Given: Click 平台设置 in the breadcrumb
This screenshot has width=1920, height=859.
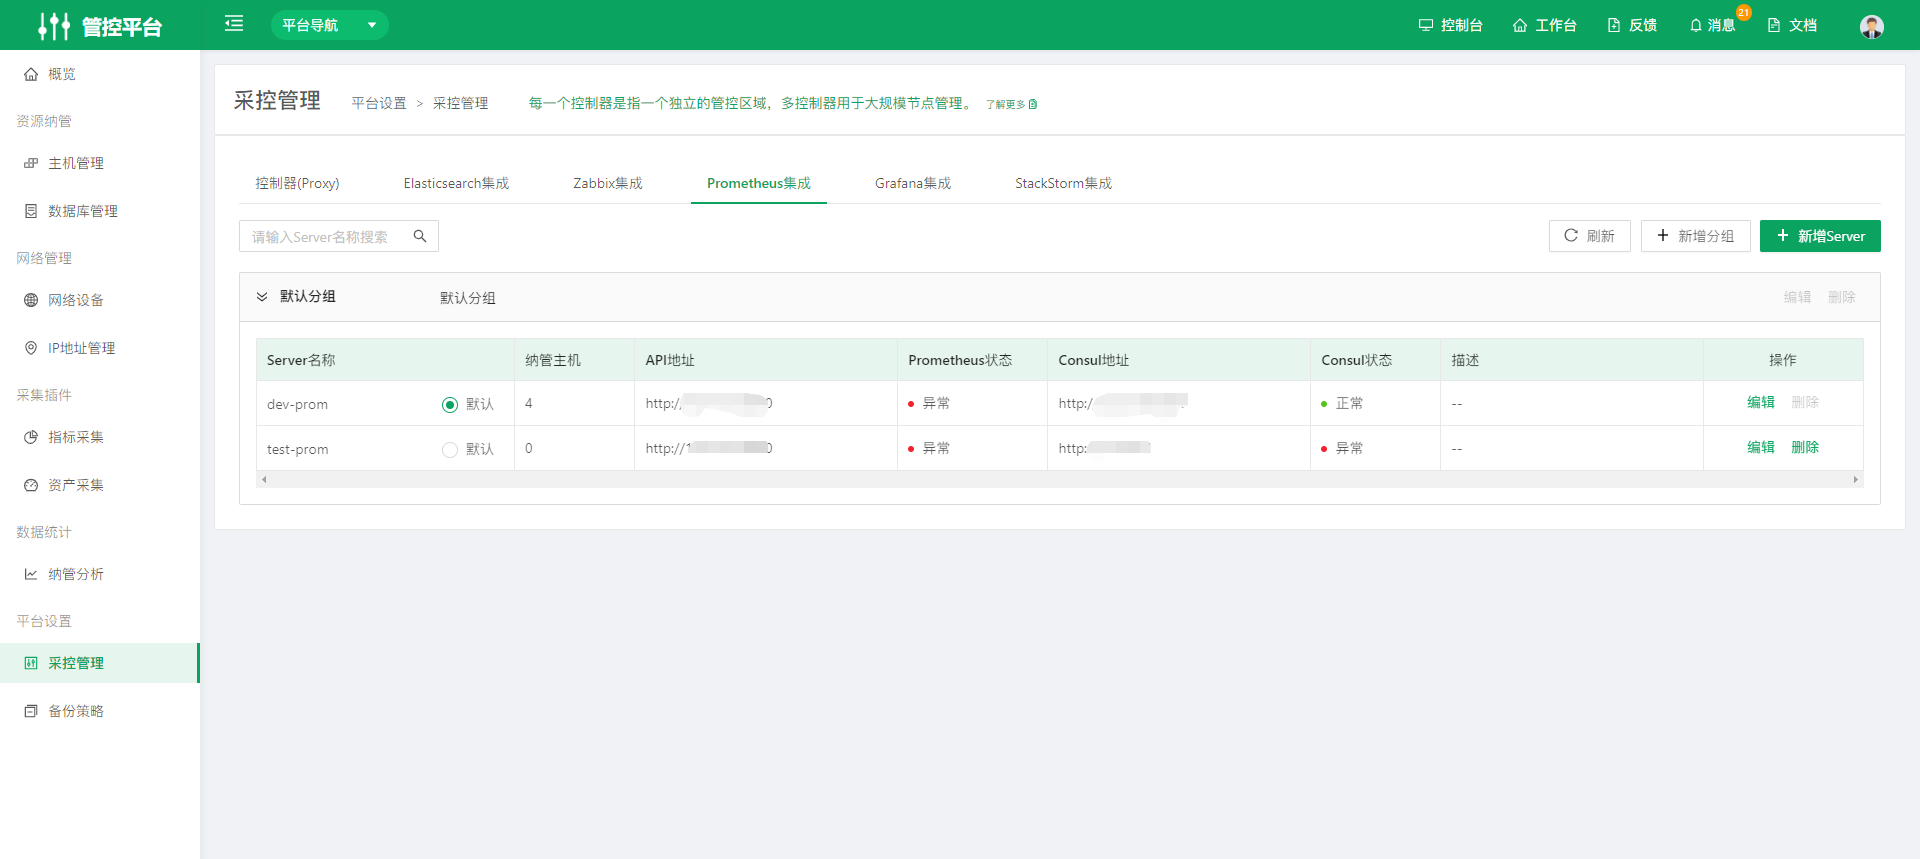Looking at the screenshot, I should pyautogui.click(x=379, y=103).
